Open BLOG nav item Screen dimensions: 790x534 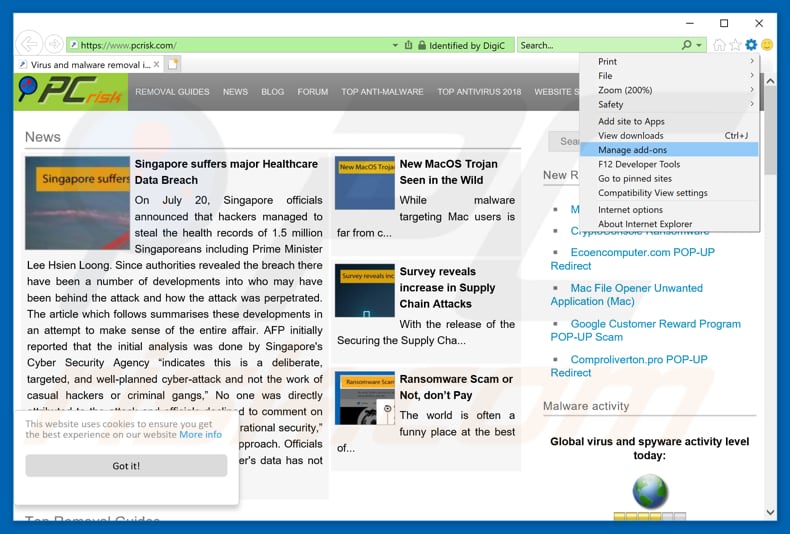tap(273, 92)
